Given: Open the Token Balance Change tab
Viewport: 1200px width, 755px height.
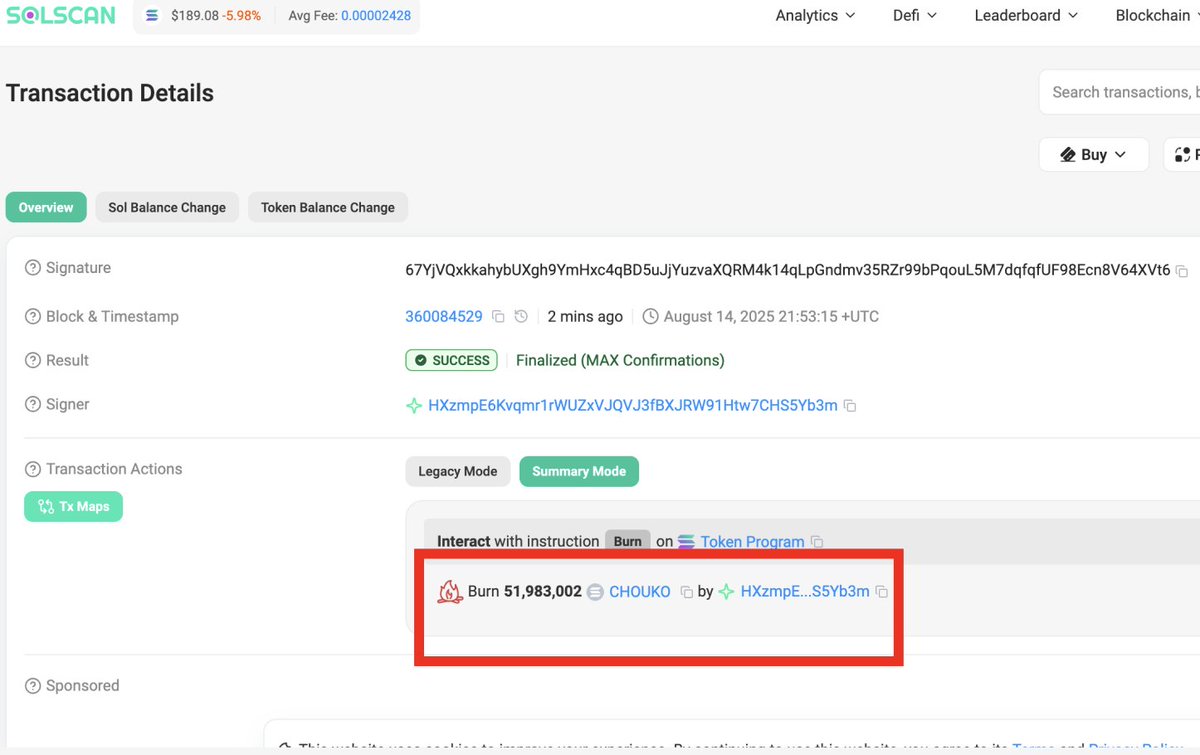Looking at the screenshot, I should 328,207.
